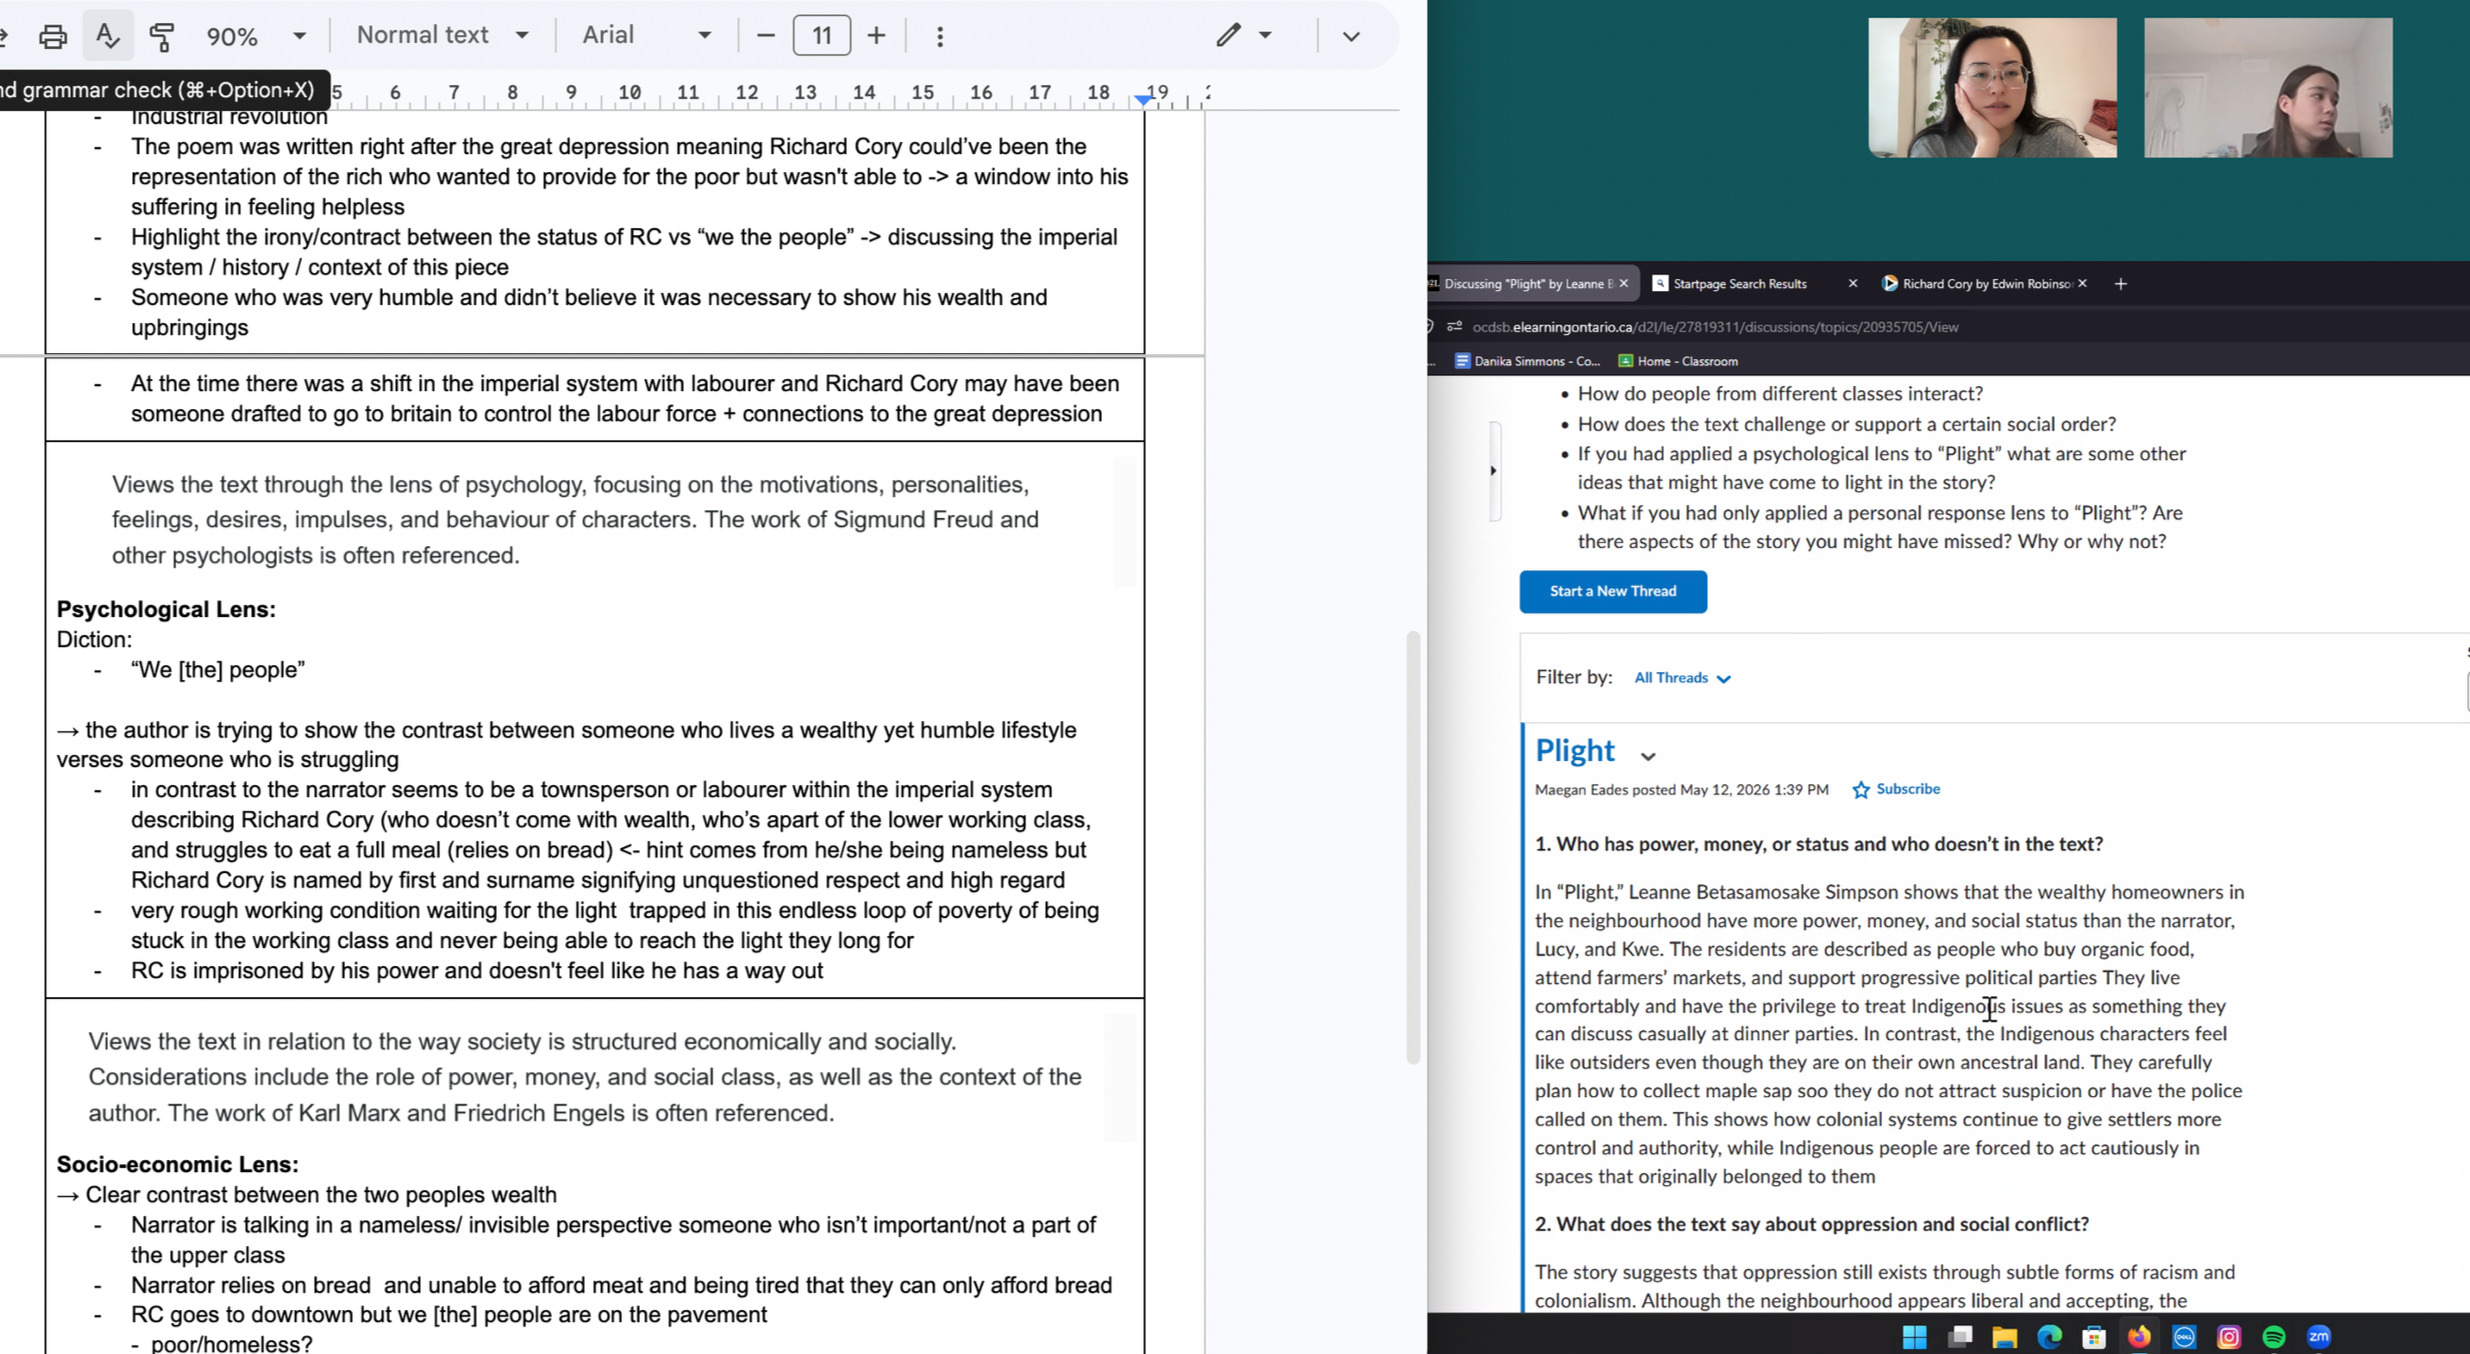Open the 90% zoom dropdown
This screenshot has width=2470, height=1354.
256,36
